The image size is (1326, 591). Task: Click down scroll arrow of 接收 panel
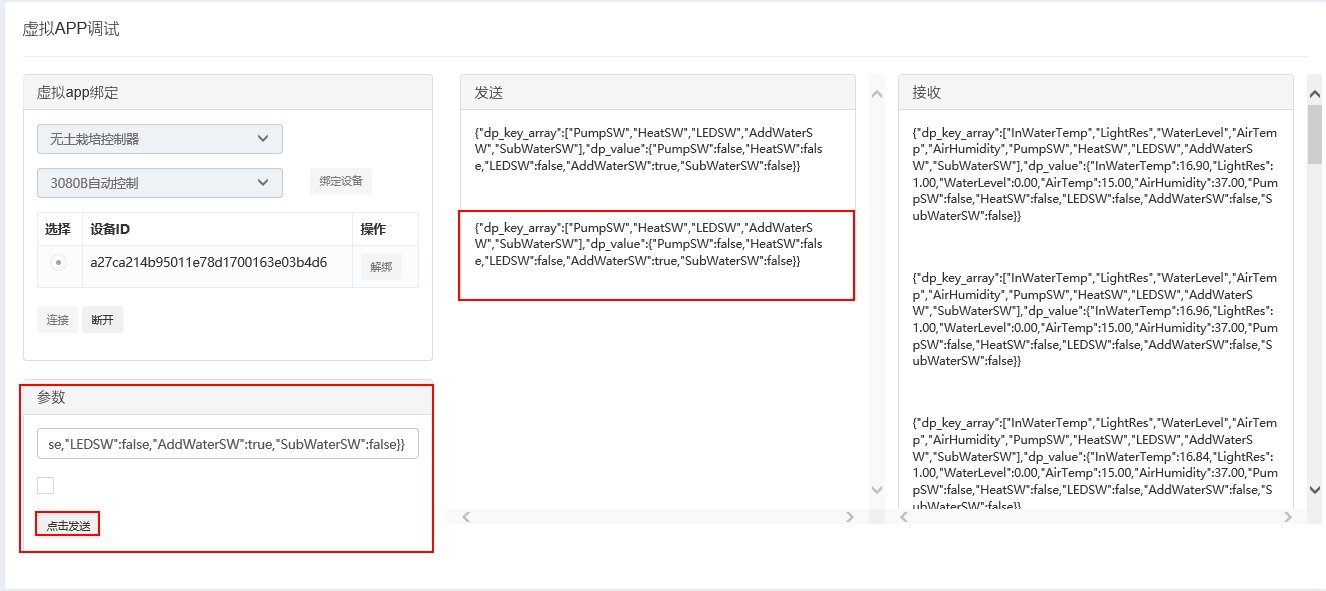(x=1315, y=489)
